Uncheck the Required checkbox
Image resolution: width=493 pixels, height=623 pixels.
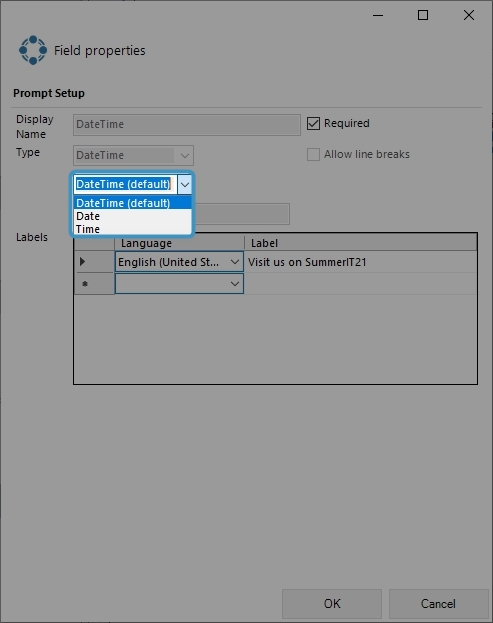click(x=313, y=124)
